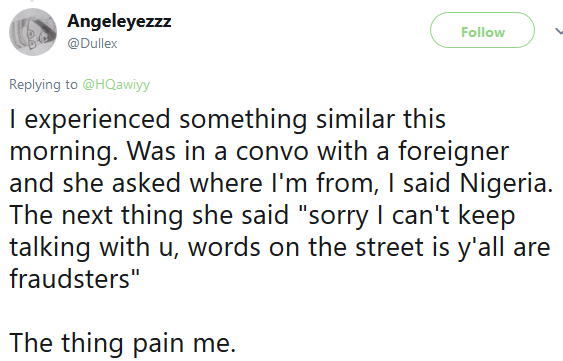Expand the tweet options chevron
Viewport: 563px width, 361px height.
pos(559,32)
